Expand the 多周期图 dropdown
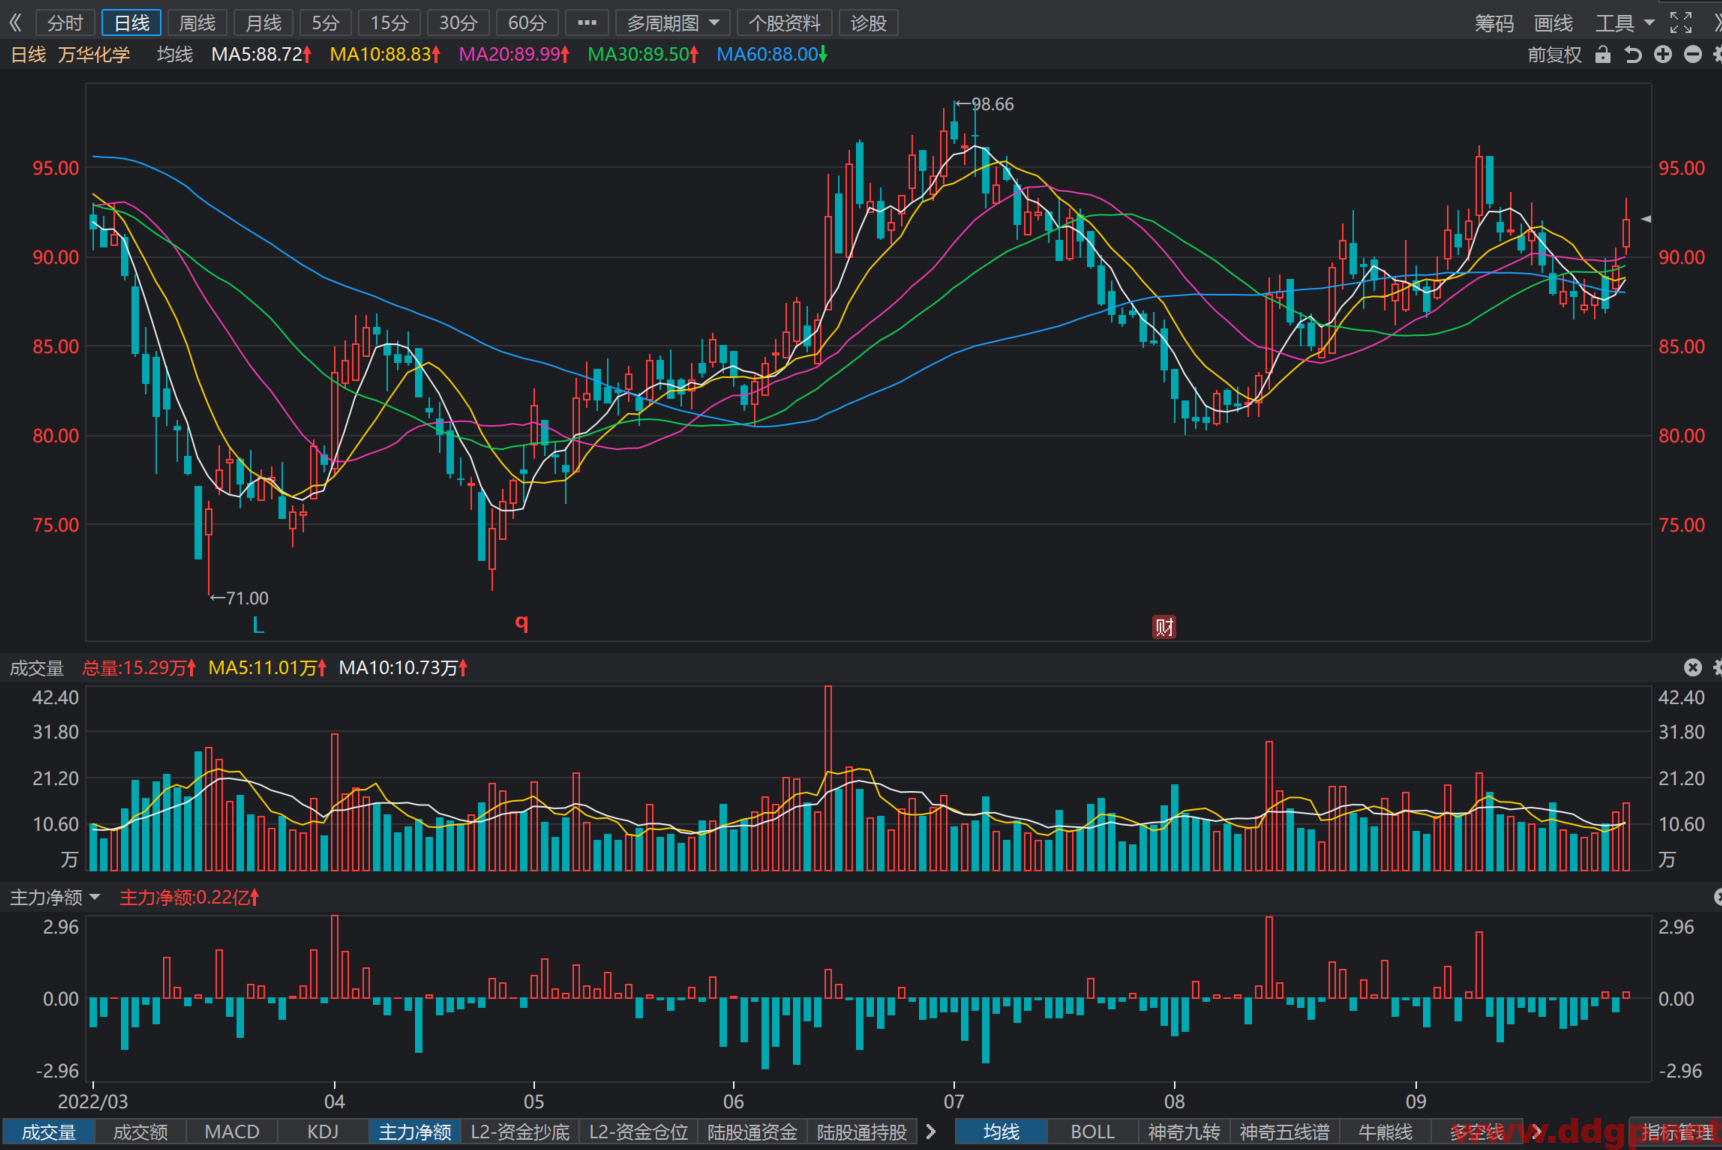The width and height of the screenshot is (1722, 1150). click(673, 23)
